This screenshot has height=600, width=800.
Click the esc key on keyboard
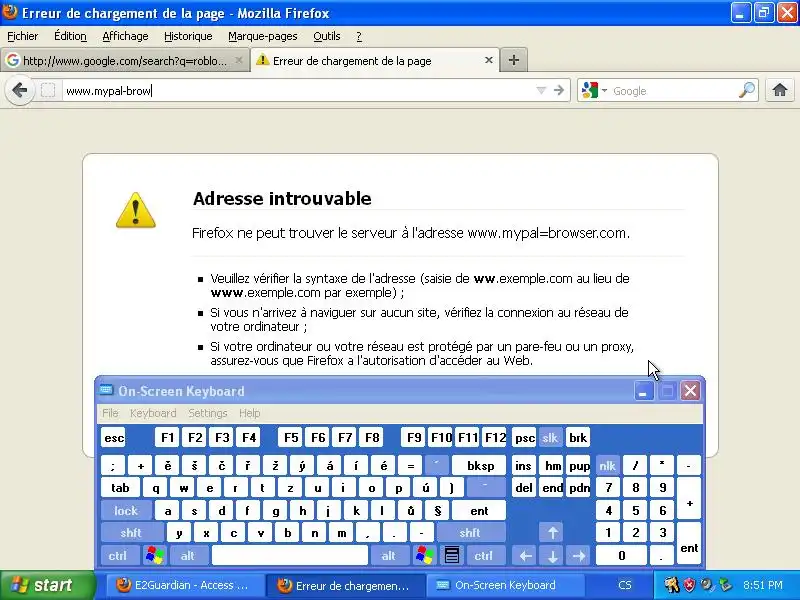coord(114,438)
